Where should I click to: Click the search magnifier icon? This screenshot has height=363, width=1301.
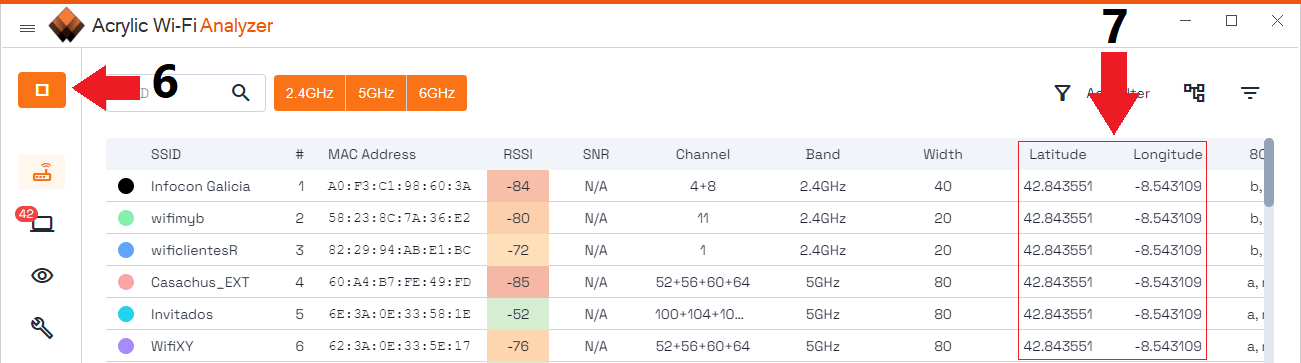[240, 93]
